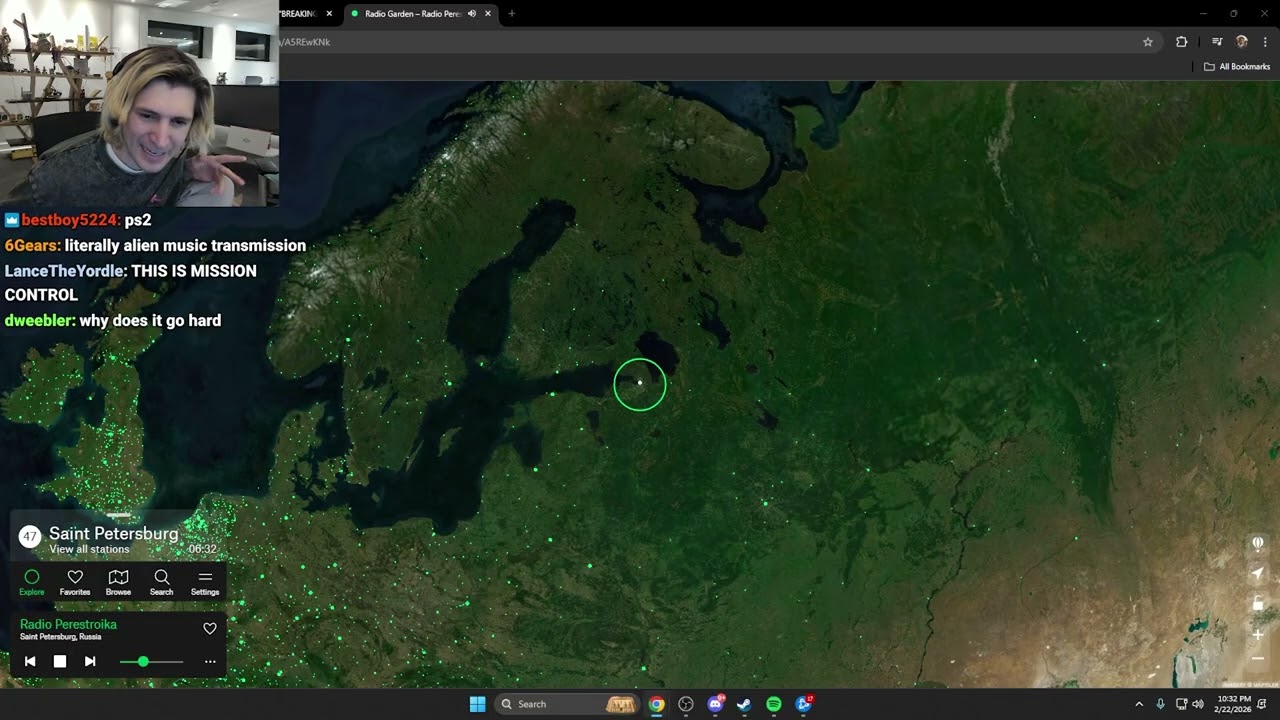Screen dimensions: 1280x720
Task: Click the volume slider in the player
Action: coord(152,662)
